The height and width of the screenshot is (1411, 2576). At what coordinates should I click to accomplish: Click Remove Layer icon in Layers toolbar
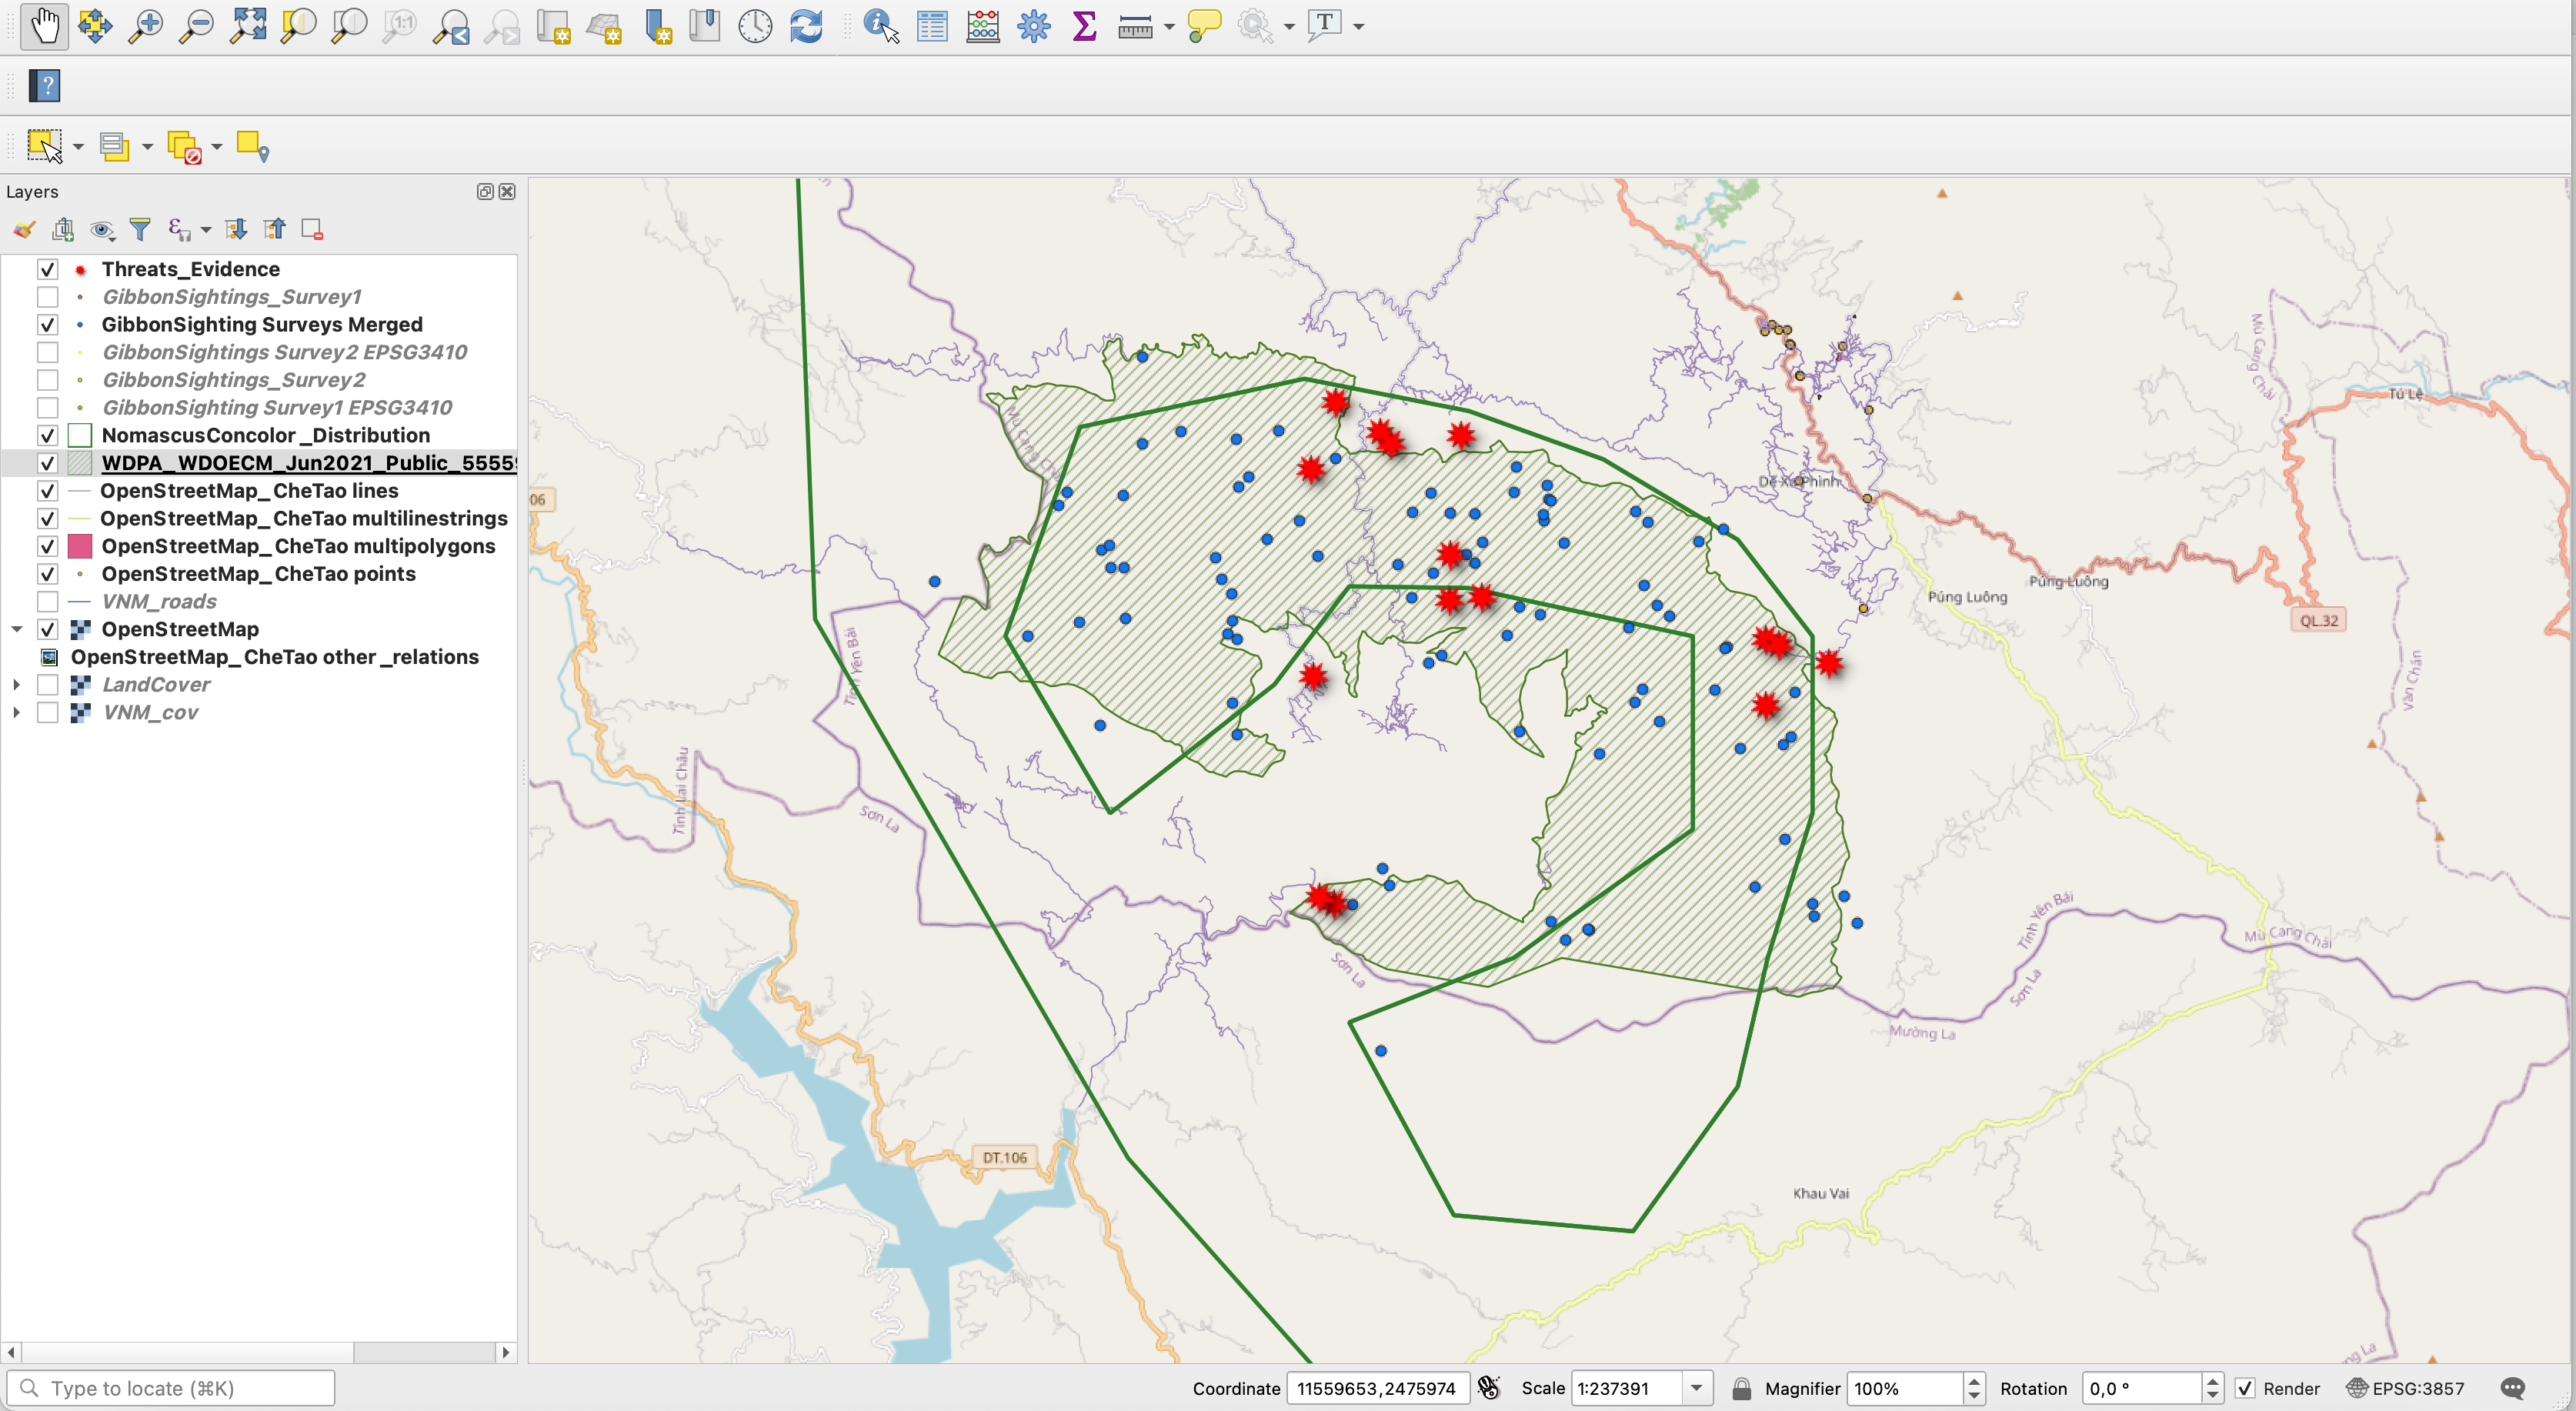pos(312,230)
